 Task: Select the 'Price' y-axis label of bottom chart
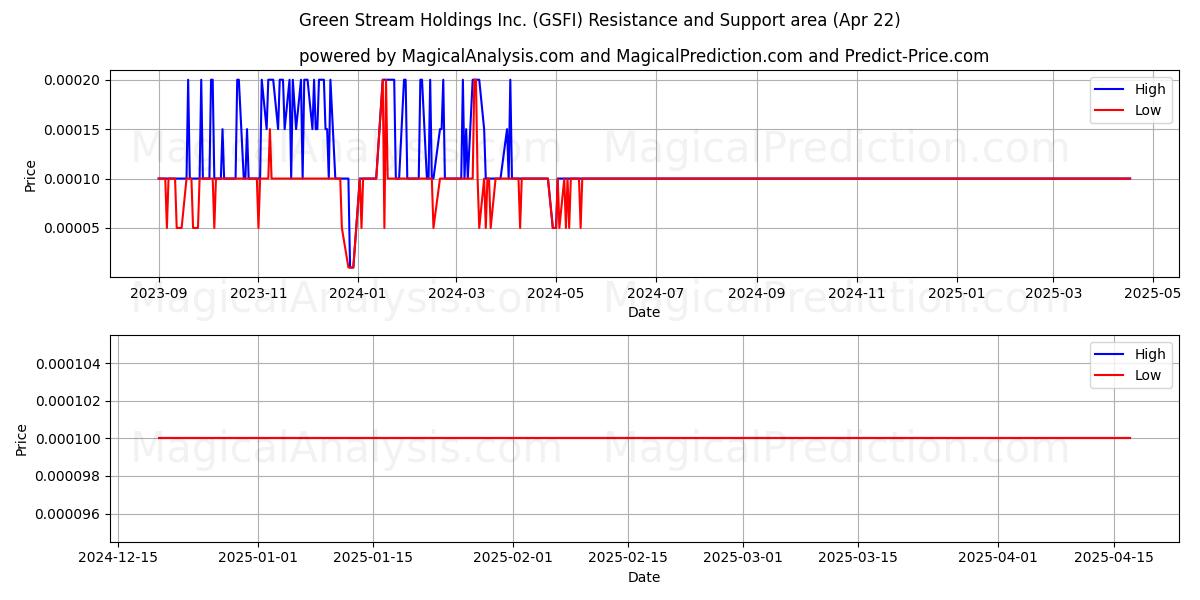pos(22,440)
